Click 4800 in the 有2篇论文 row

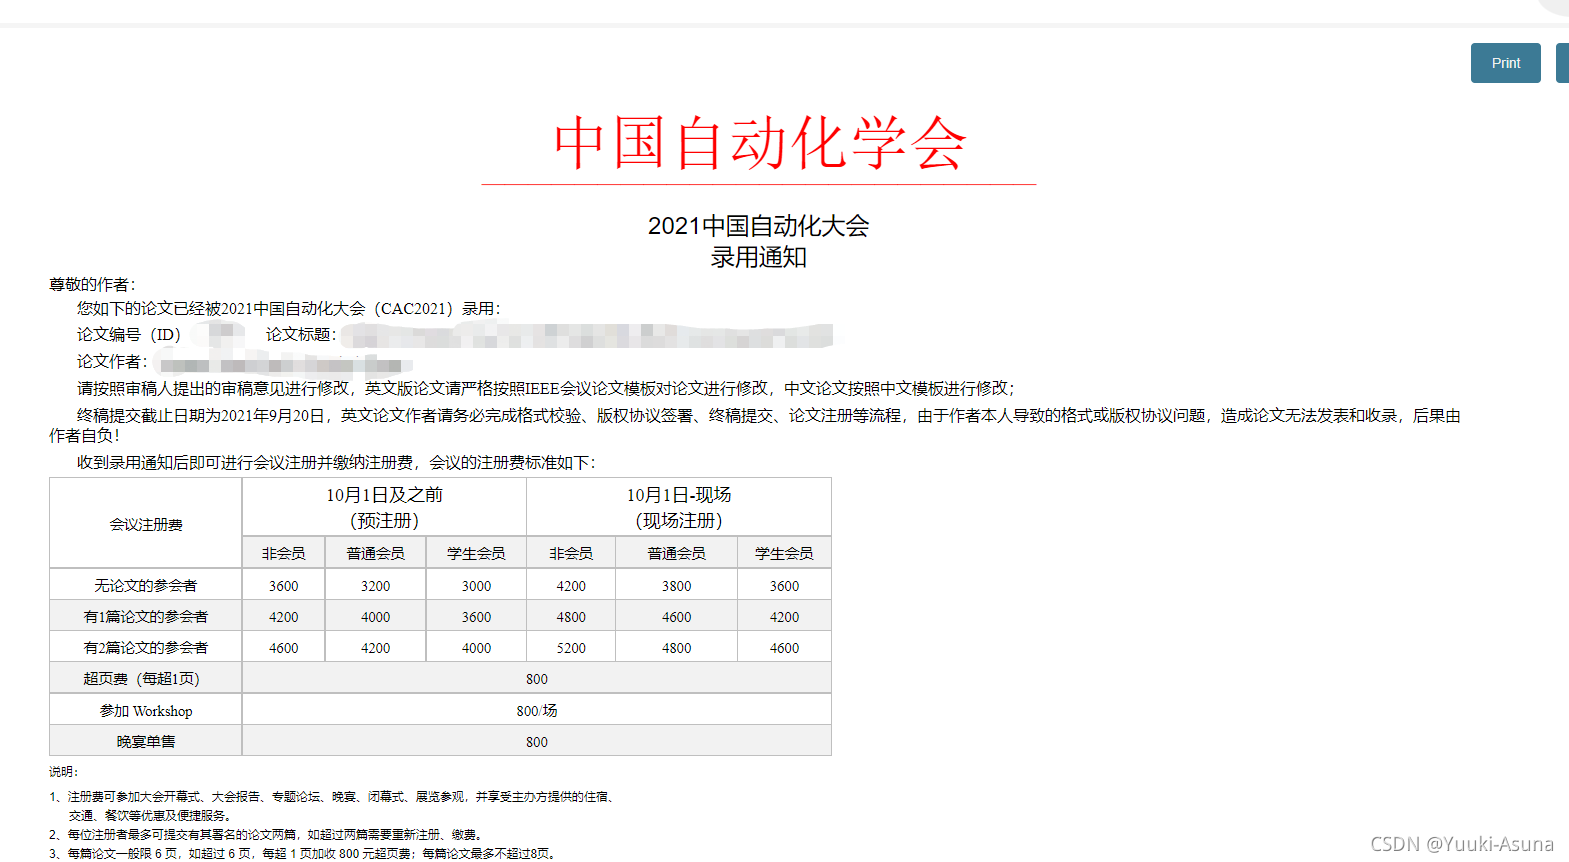click(677, 647)
